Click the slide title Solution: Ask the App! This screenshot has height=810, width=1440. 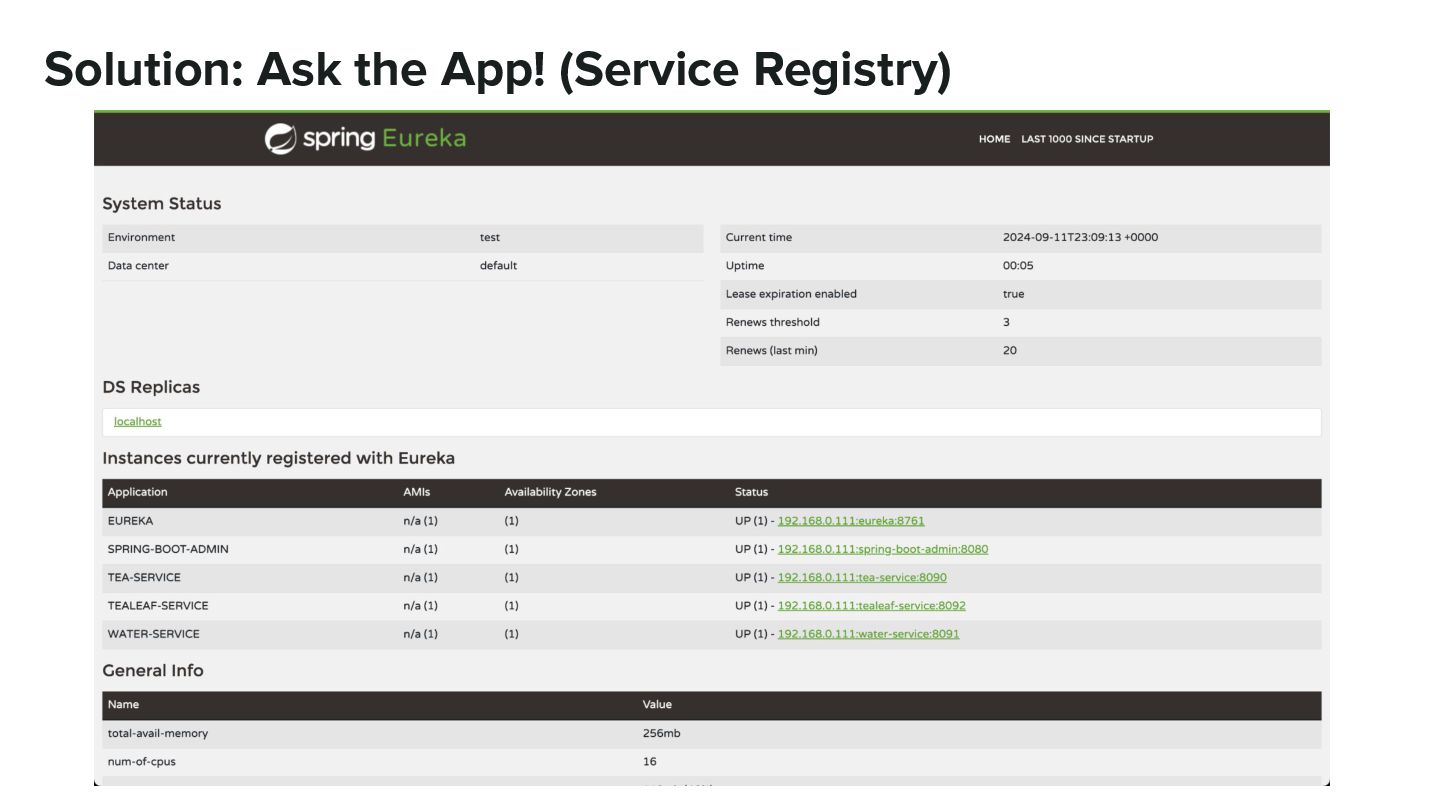pyautogui.click(x=294, y=70)
